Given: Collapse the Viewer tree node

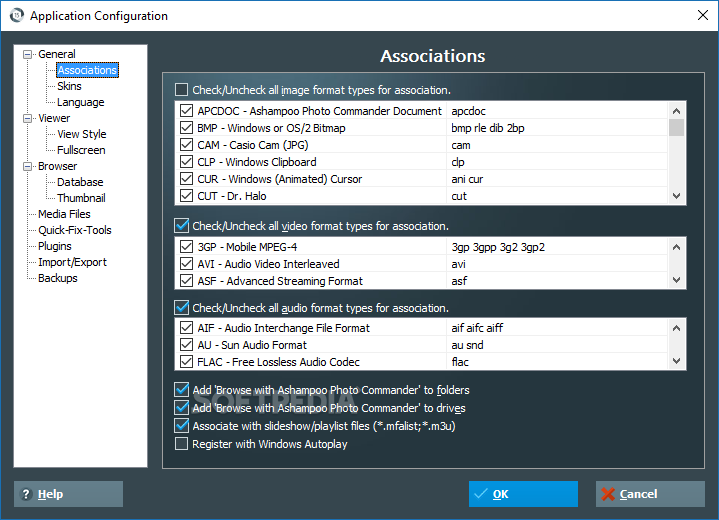Looking at the screenshot, I should 28,118.
